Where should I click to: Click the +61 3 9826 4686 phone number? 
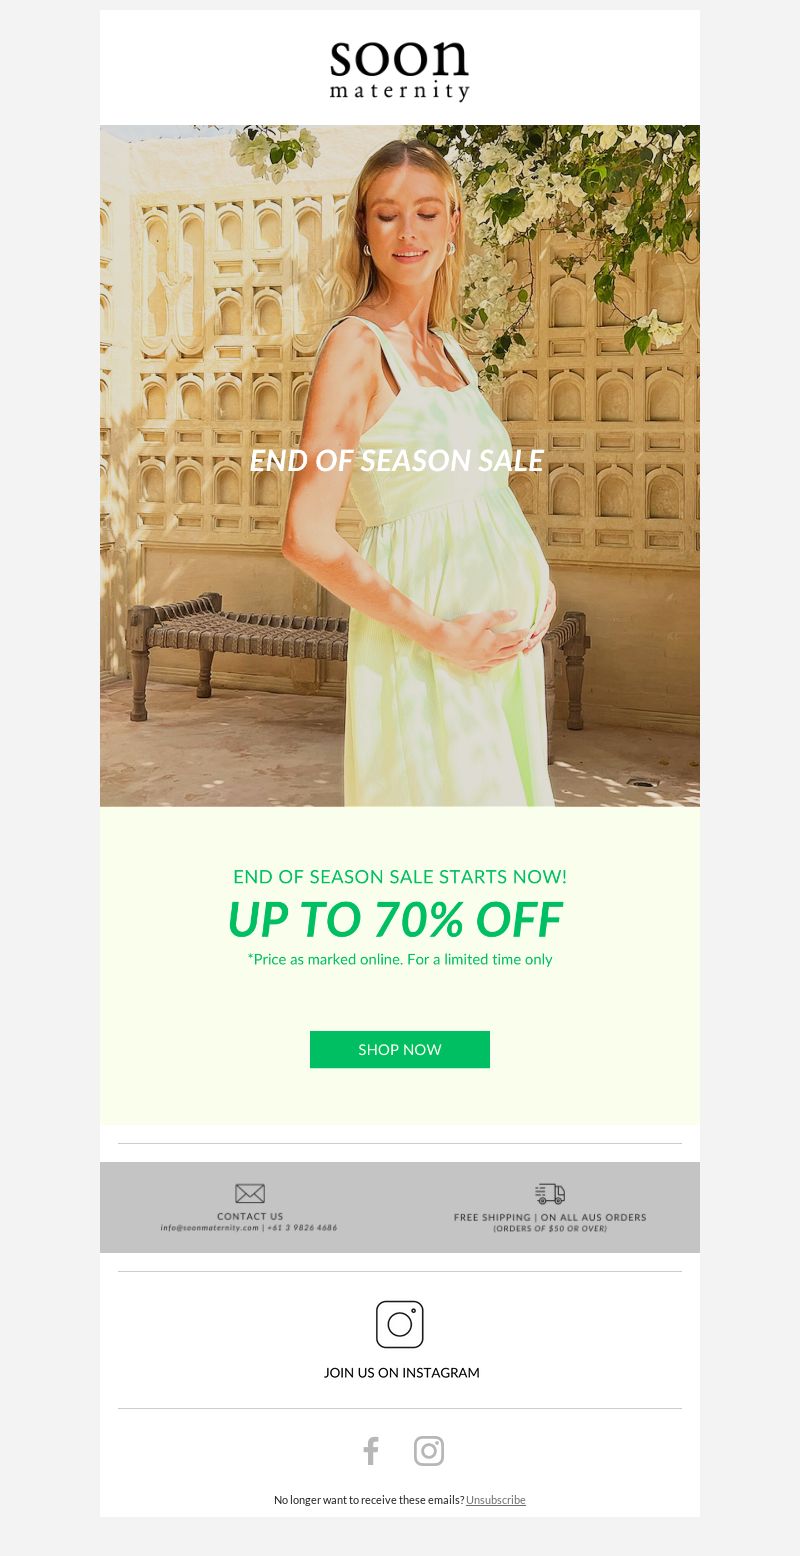(x=304, y=1228)
